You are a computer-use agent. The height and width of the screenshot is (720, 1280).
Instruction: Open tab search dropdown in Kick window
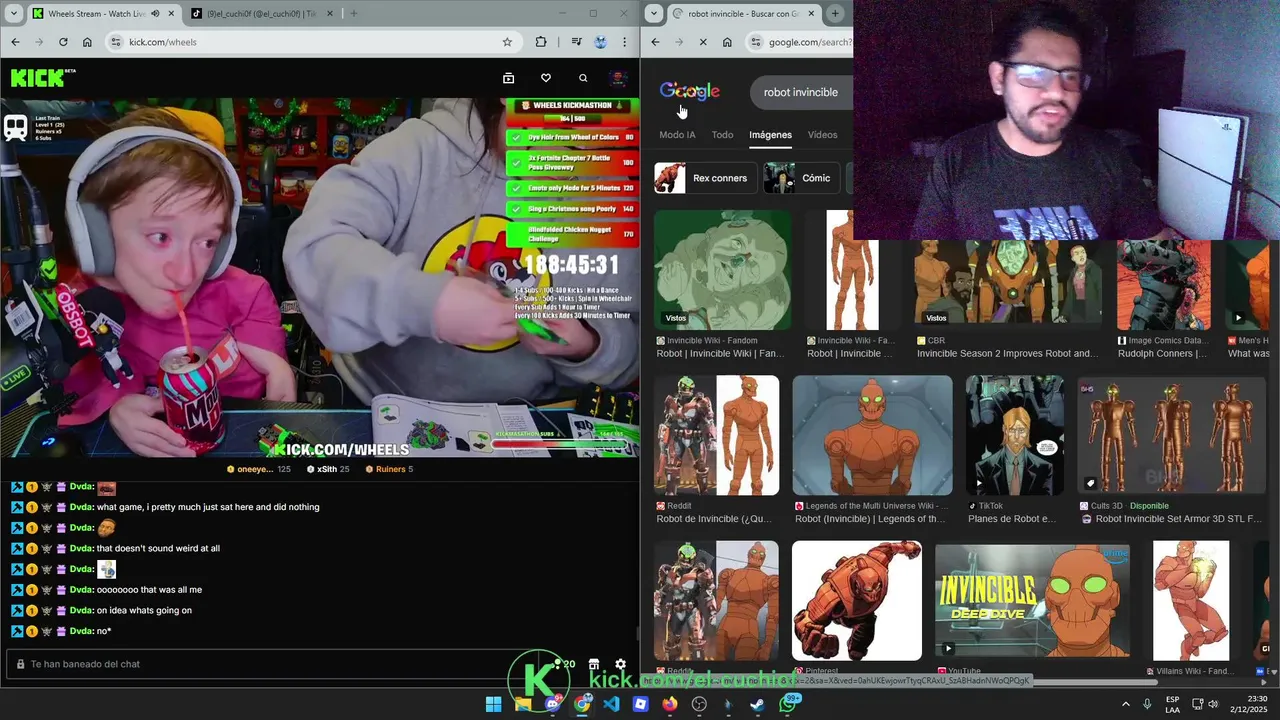pyautogui.click(x=13, y=14)
